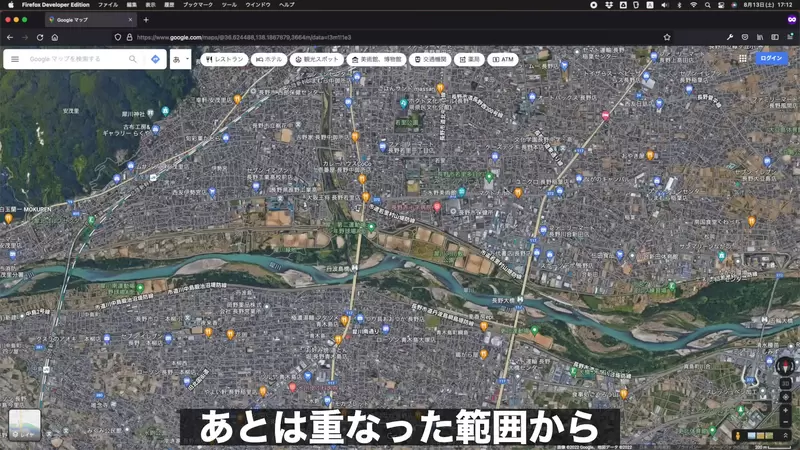This screenshot has height=450, width=800.
Task: Filter map by 美術館、博物館 chip
Action: 377,59
